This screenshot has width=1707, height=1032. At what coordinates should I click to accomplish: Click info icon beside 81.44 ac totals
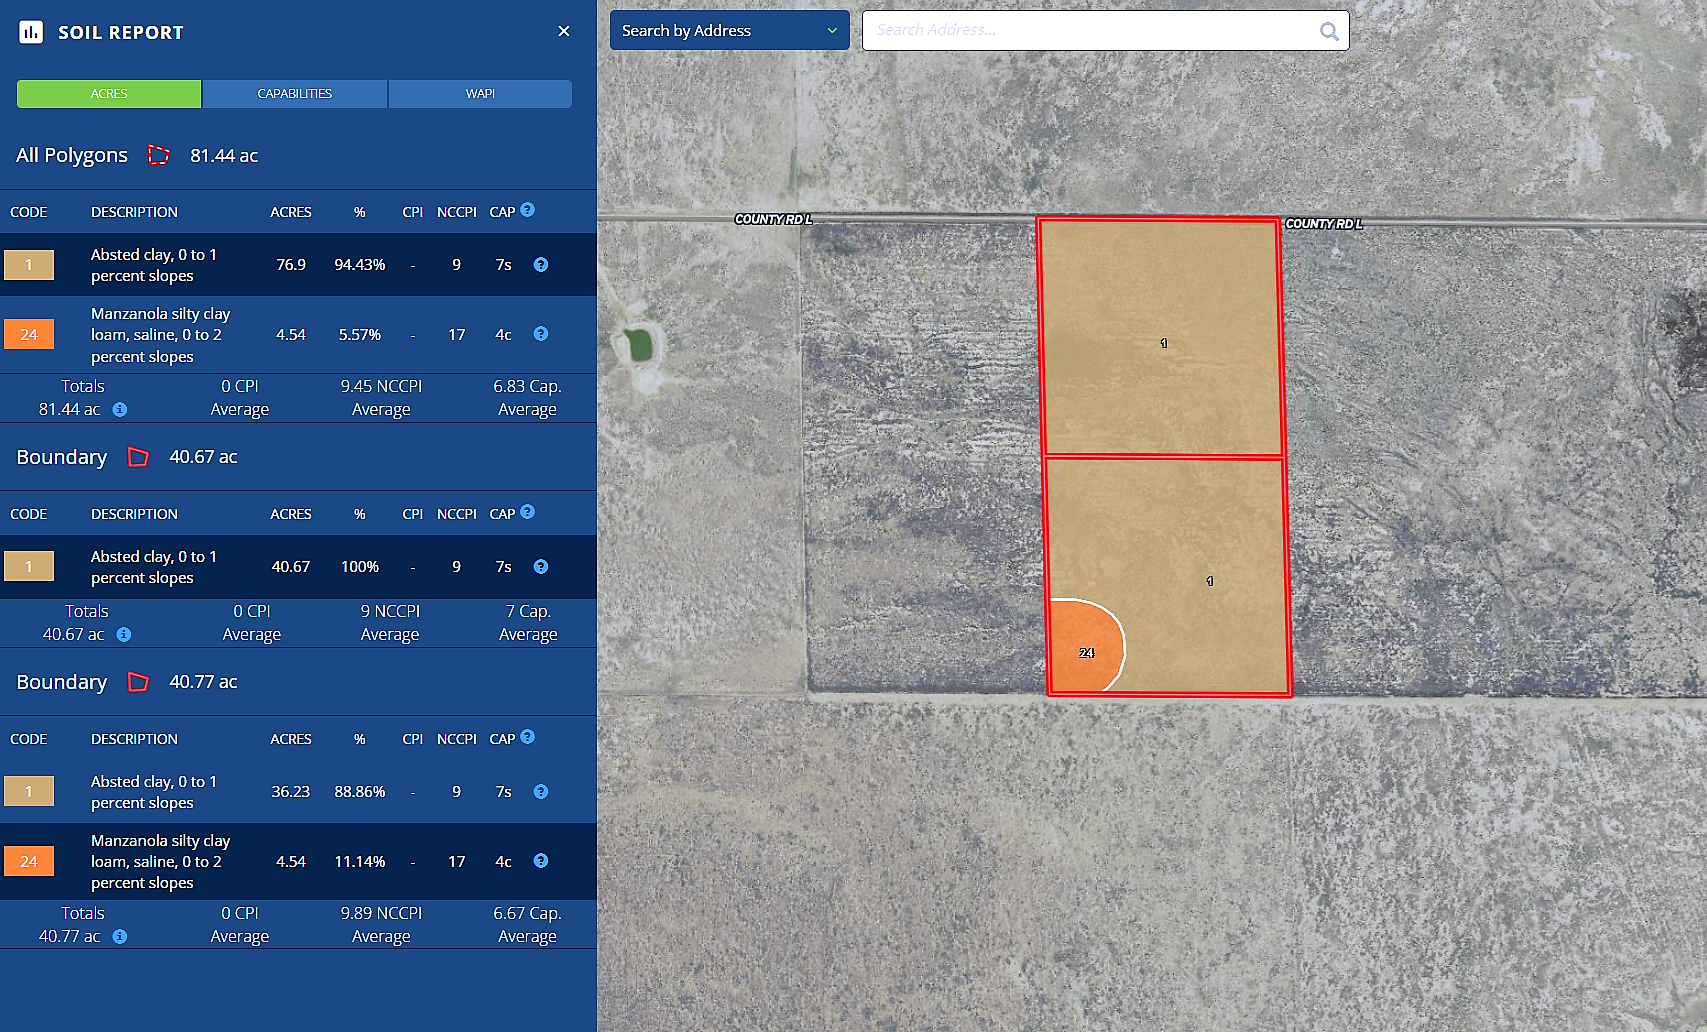pyautogui.click(x=120, y=410)
